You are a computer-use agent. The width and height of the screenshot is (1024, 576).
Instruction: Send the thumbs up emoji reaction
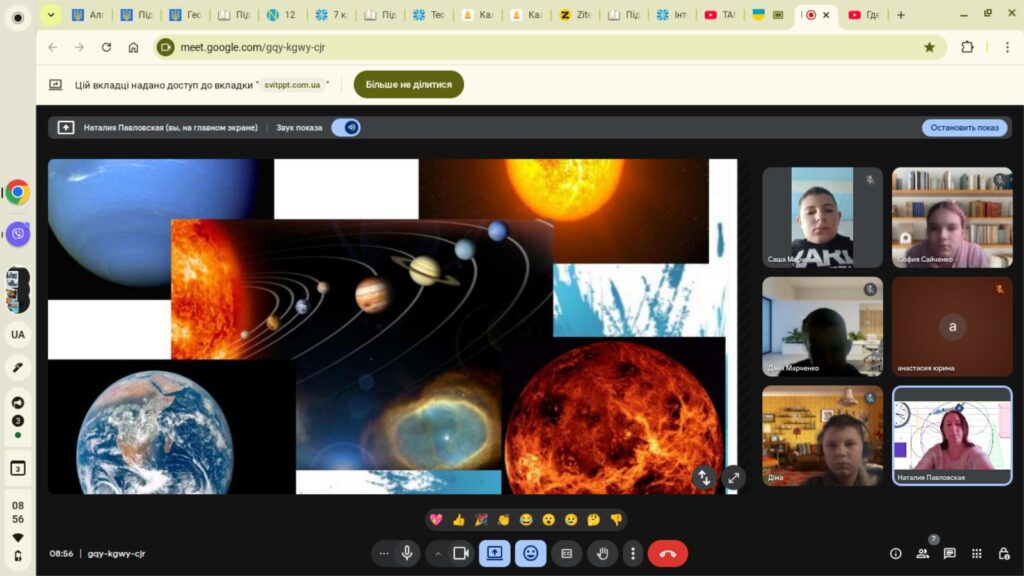(x=458, y=519)
